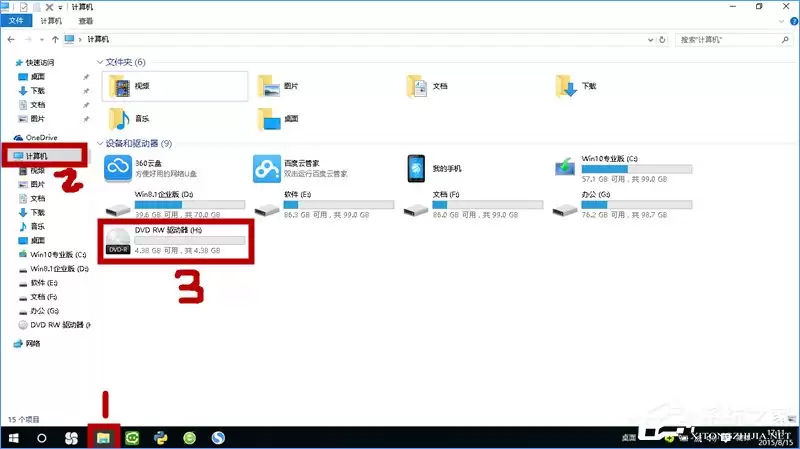This screenshot has width=800, height=449.
Task: Click the 桌面 toolbar label on taskbar
Action: pyautogui.click(x=629, y=437)
